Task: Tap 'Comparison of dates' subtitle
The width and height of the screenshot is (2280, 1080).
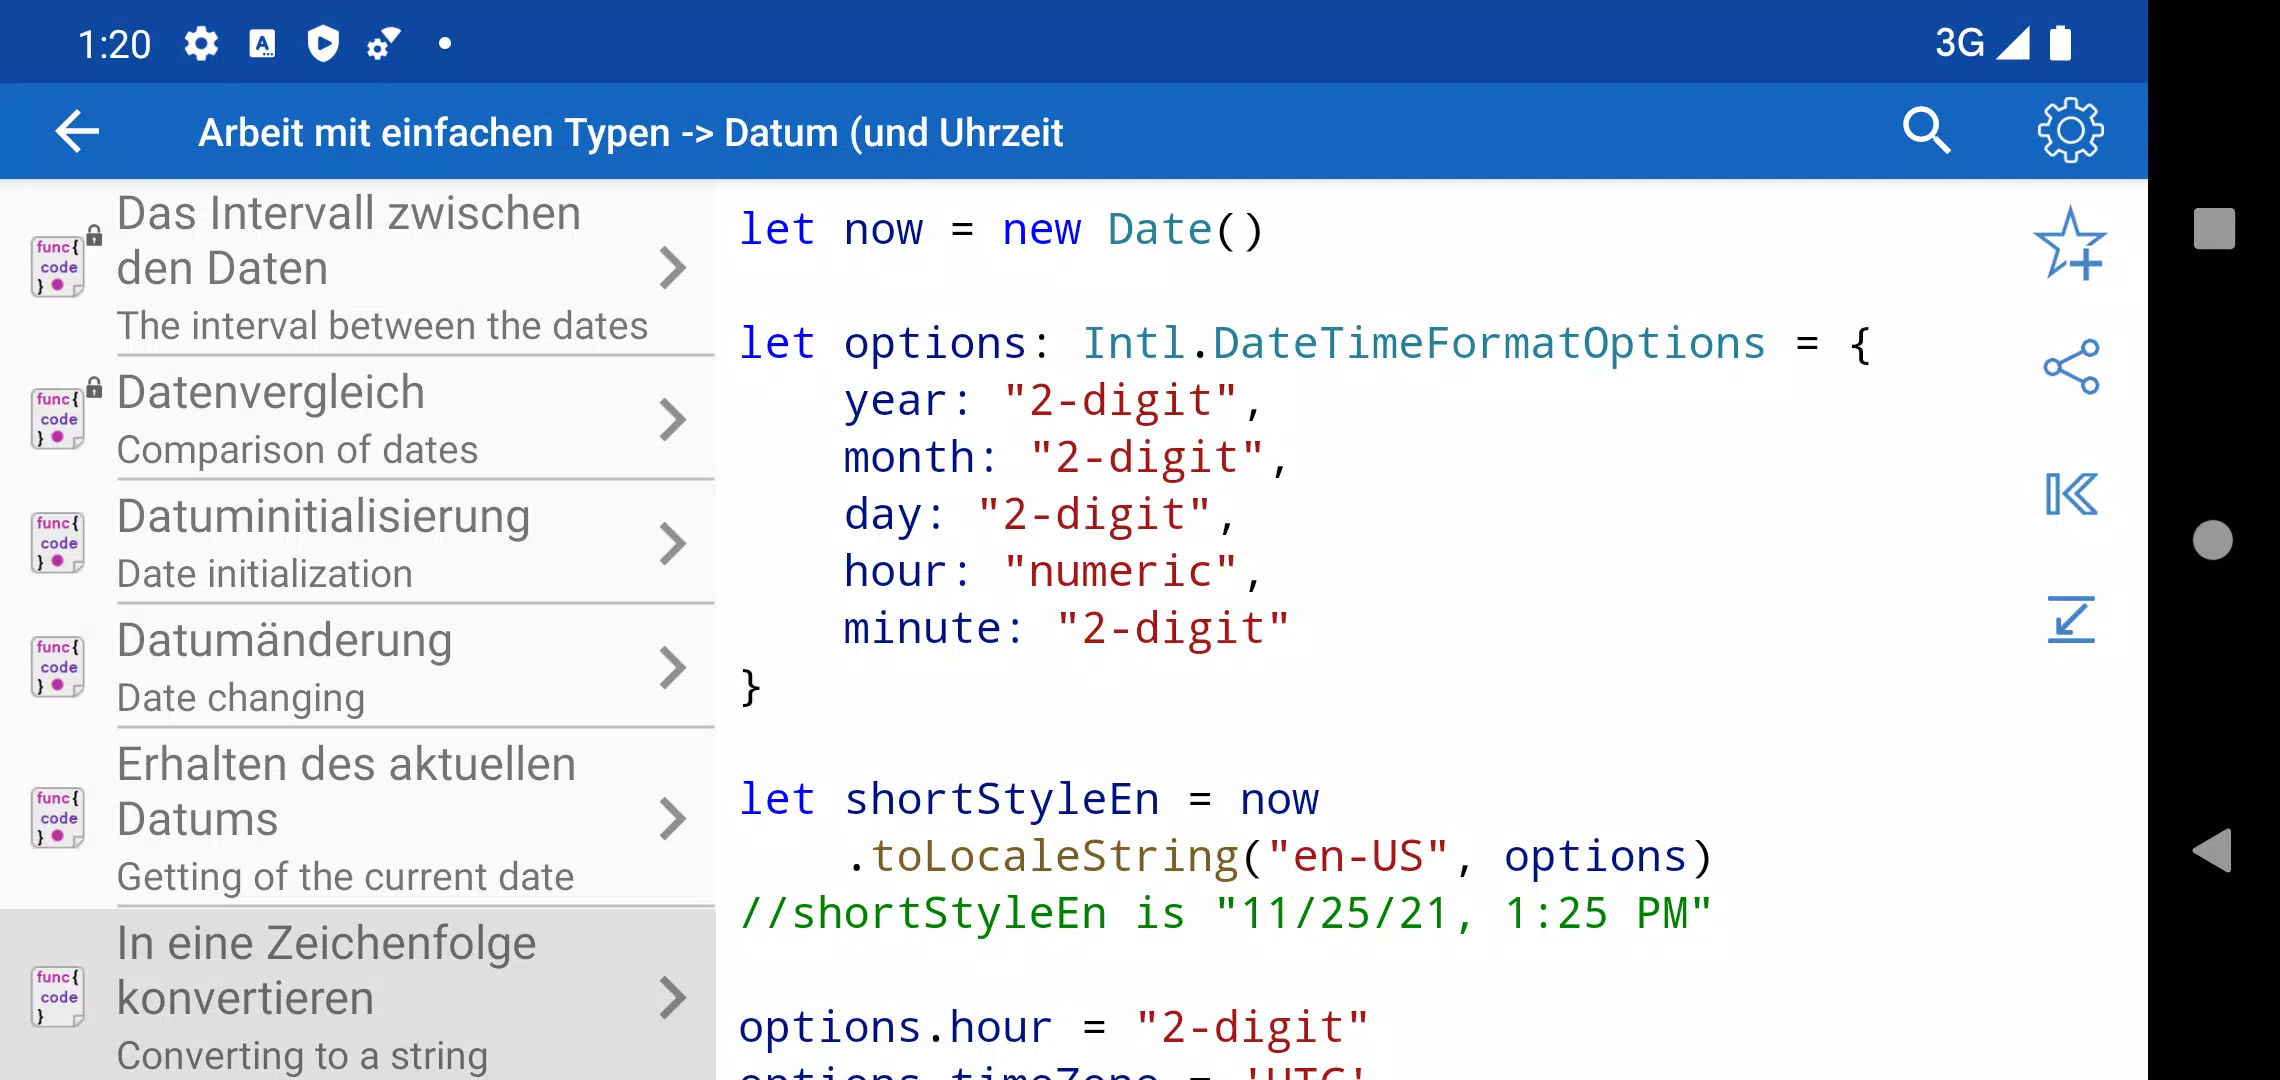Action: click(297, 450)
